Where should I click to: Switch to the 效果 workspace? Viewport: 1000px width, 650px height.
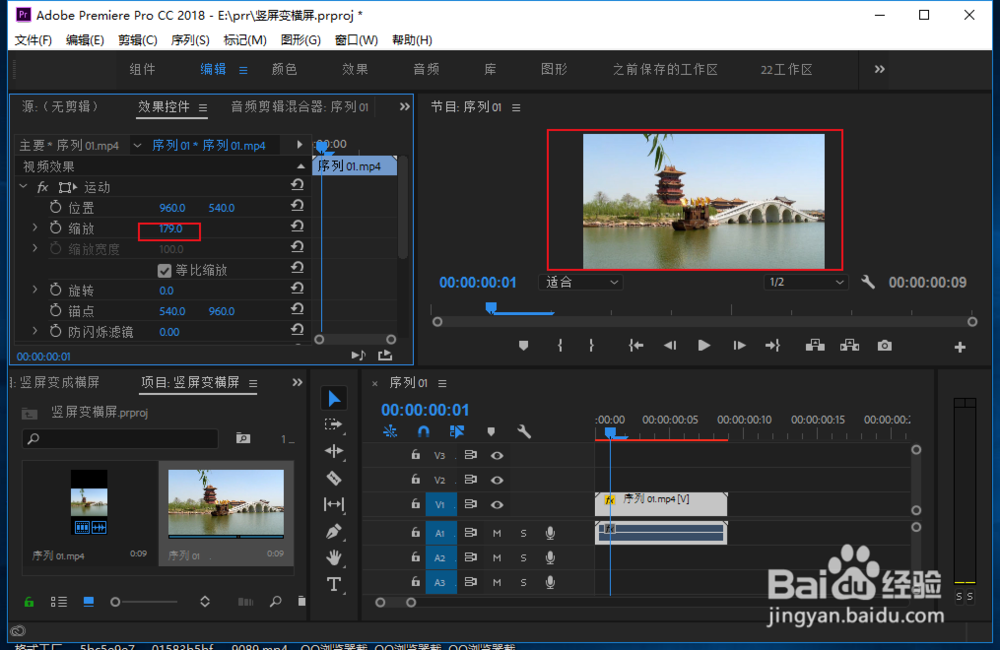[355, 69]
